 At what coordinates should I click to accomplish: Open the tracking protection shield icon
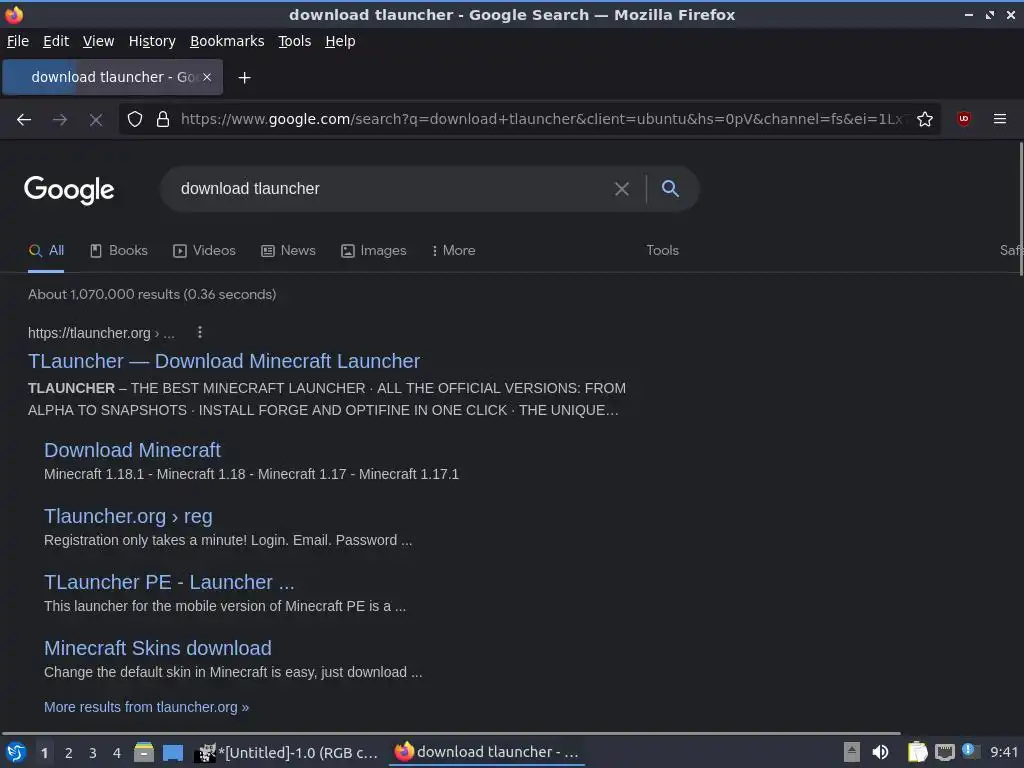point(135,119)
